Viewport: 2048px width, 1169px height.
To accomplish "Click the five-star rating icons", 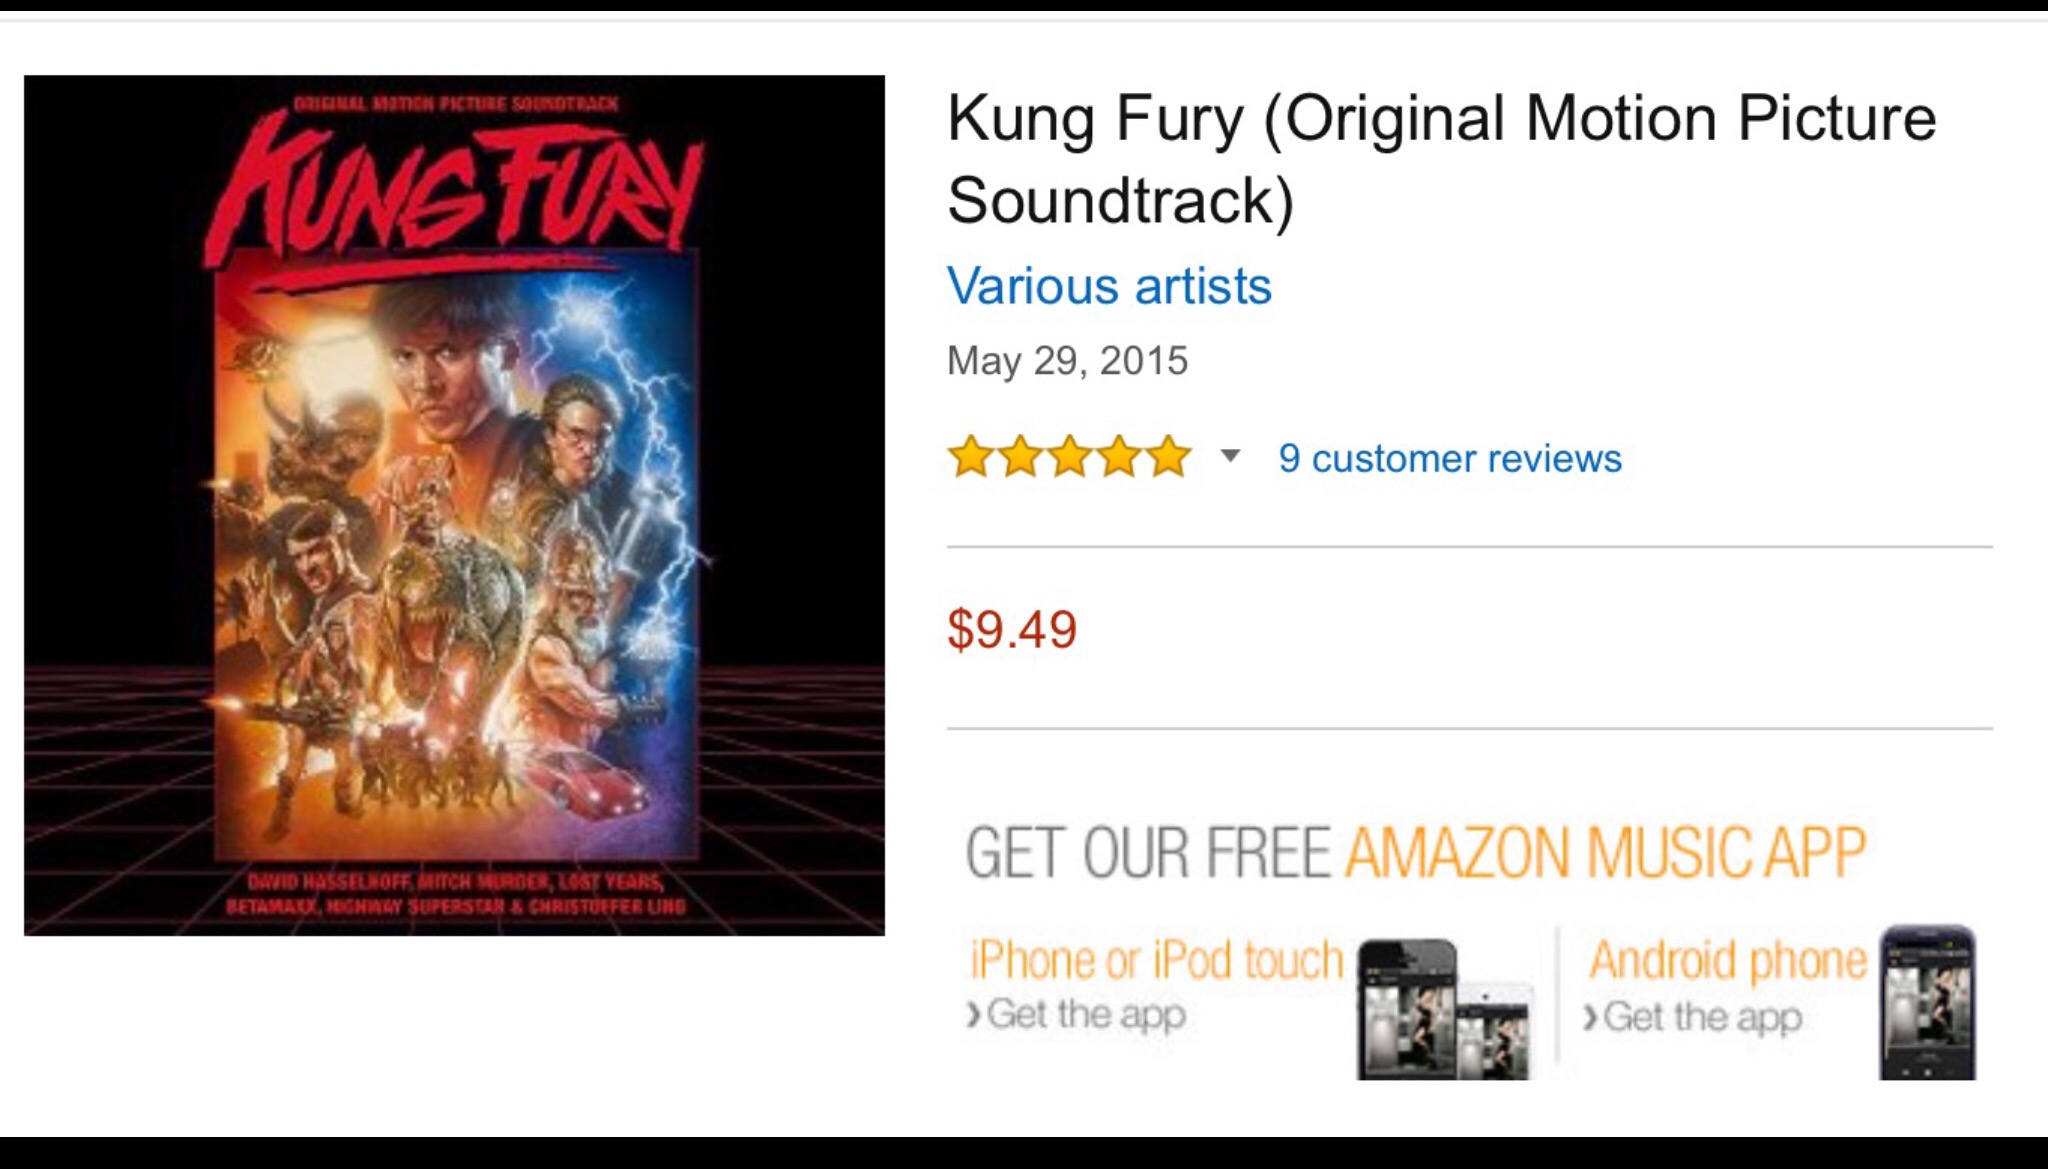I will (x=1069, y=457).
